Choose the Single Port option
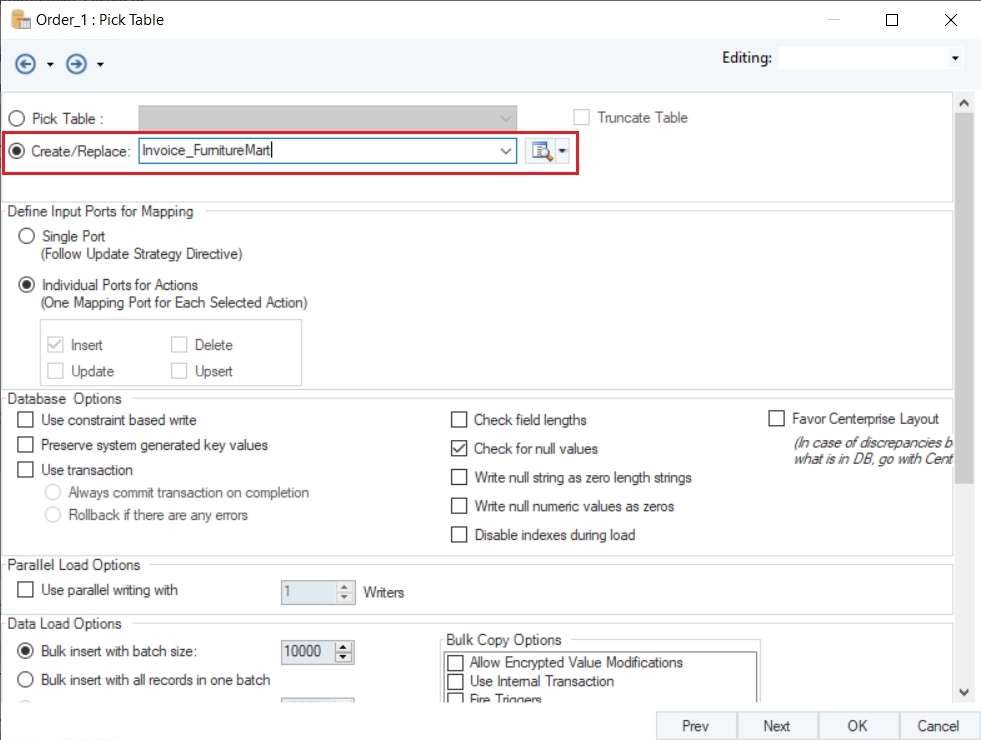The height and width of the screenshot is (740, 981). coord(26,237)
